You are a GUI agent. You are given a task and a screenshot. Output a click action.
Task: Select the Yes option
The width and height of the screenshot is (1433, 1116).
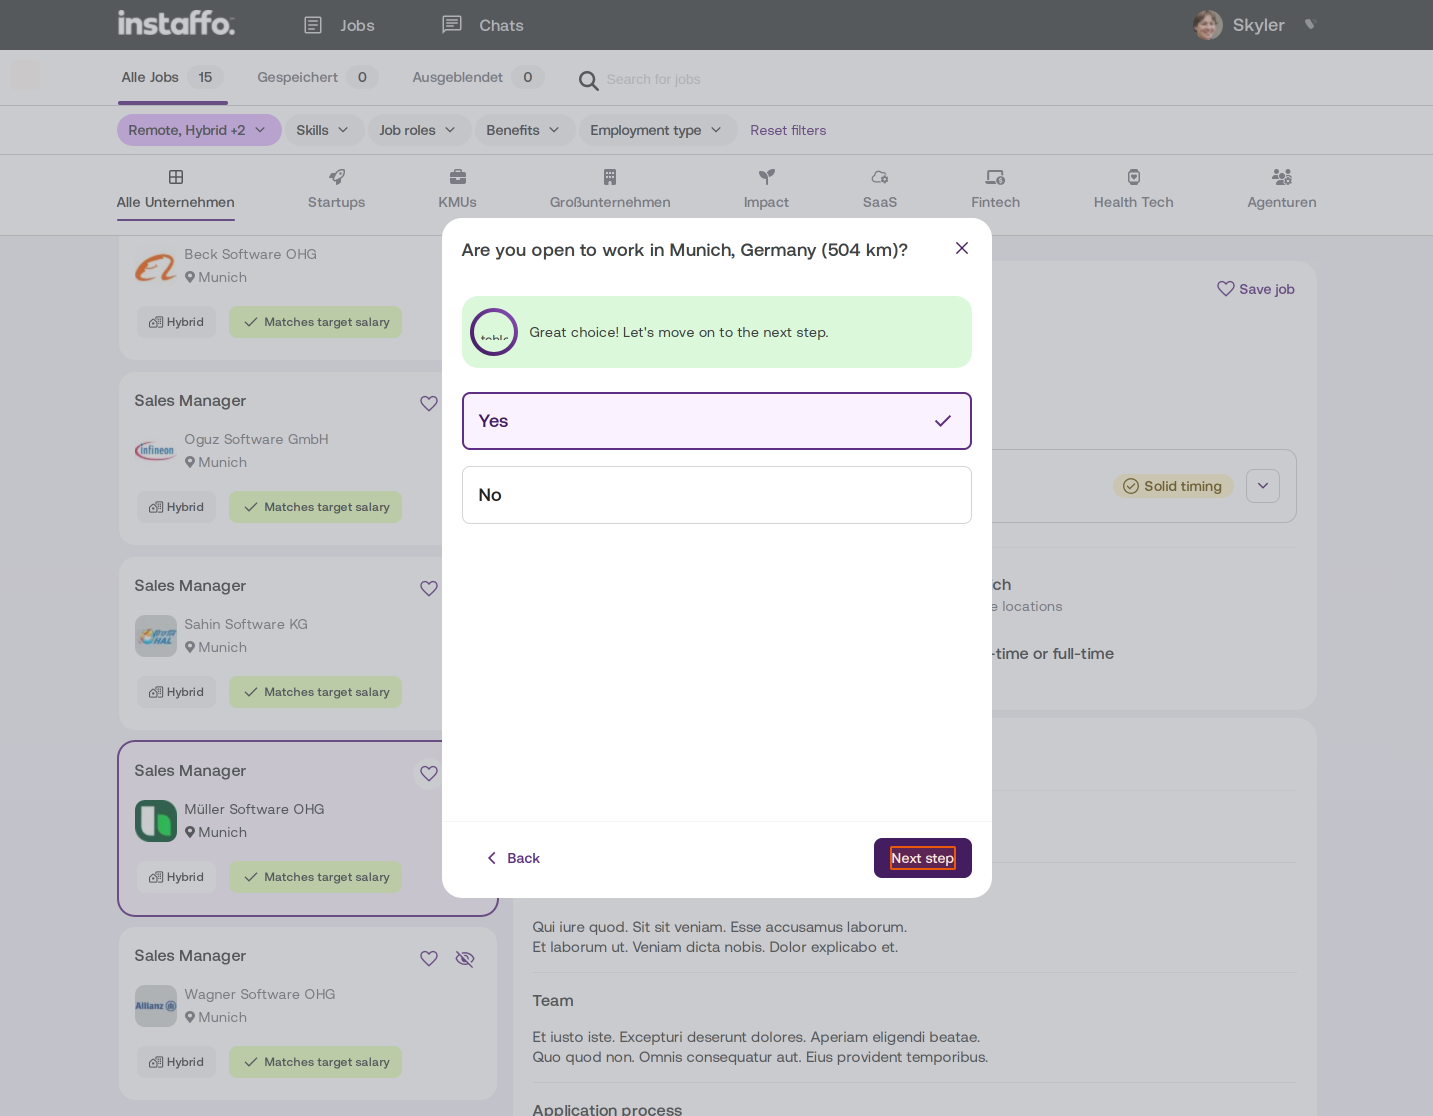point(717,421)
